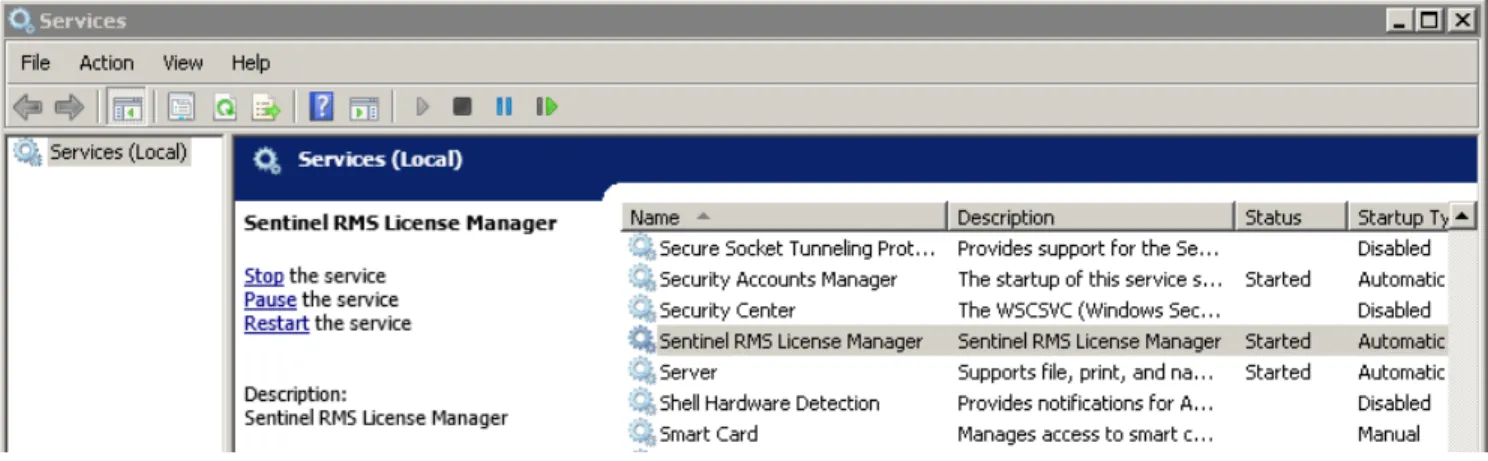This screenshot has width=1488, height=461.
Task: Click gear icon beside Security Center
Action: coord(641,310)
